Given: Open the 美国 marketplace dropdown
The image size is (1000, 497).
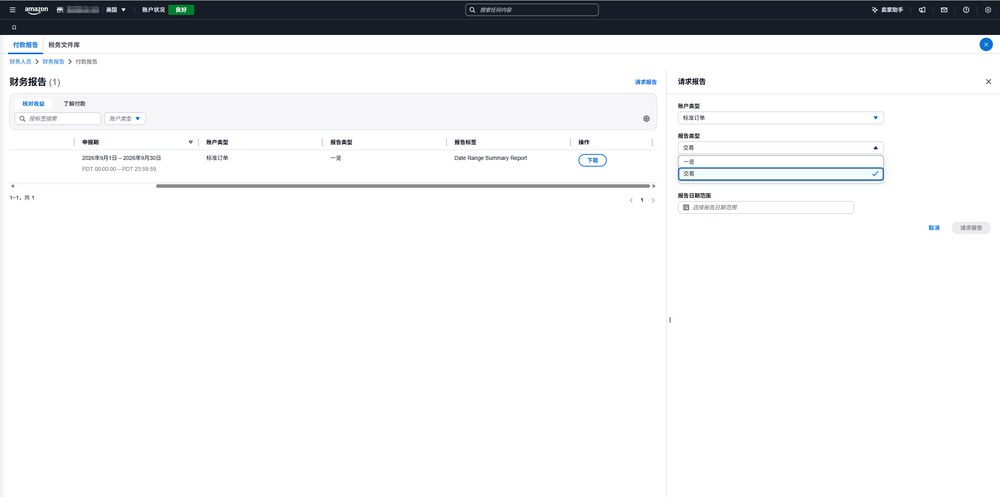Looking at the screenshot, I should (x=115, y=10).
